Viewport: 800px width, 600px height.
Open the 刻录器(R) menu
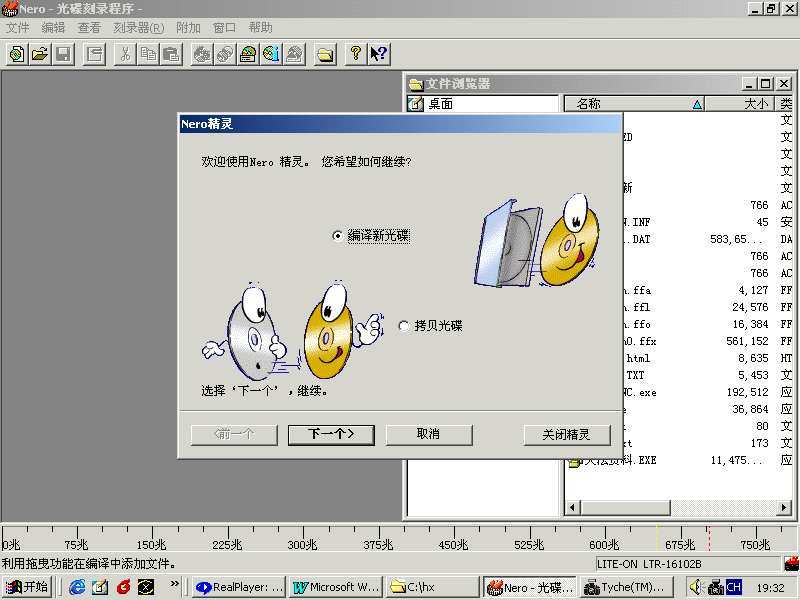click(x=138, y=28)
